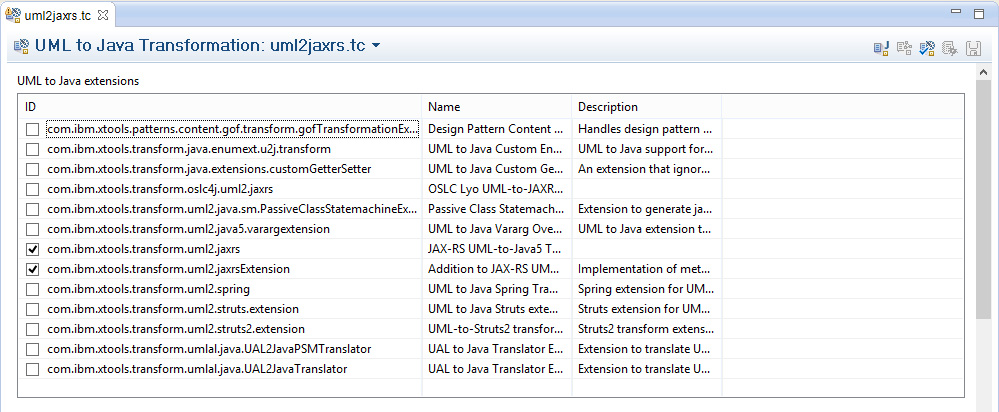Maximize the editor view
Image resolution: width=999 pixels, height=412 pixels.
(x=979, y=14)
